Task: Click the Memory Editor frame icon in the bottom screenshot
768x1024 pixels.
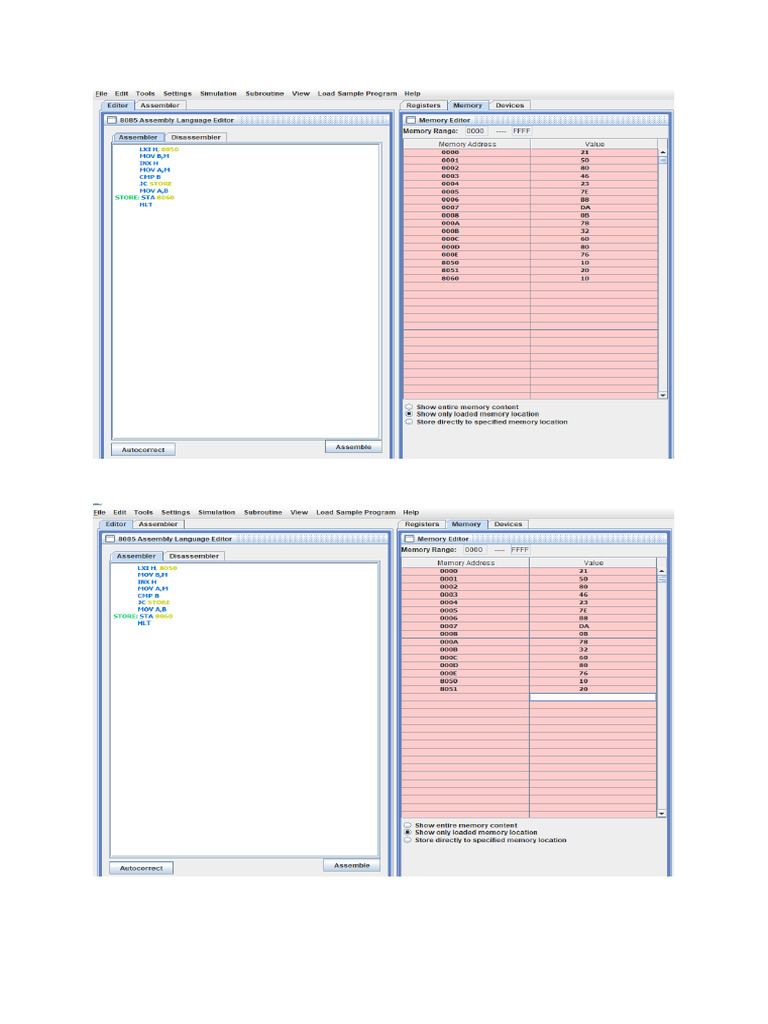Action: click(x=409, y=539)
